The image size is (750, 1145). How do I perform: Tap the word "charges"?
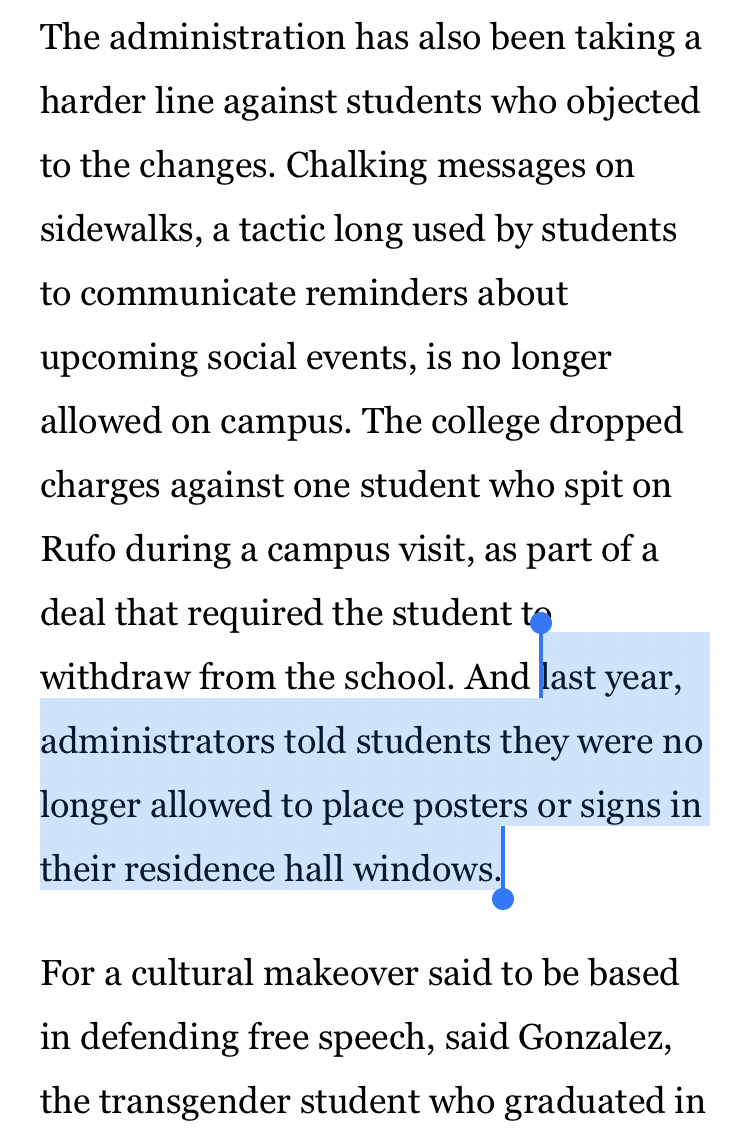point(100,486)
